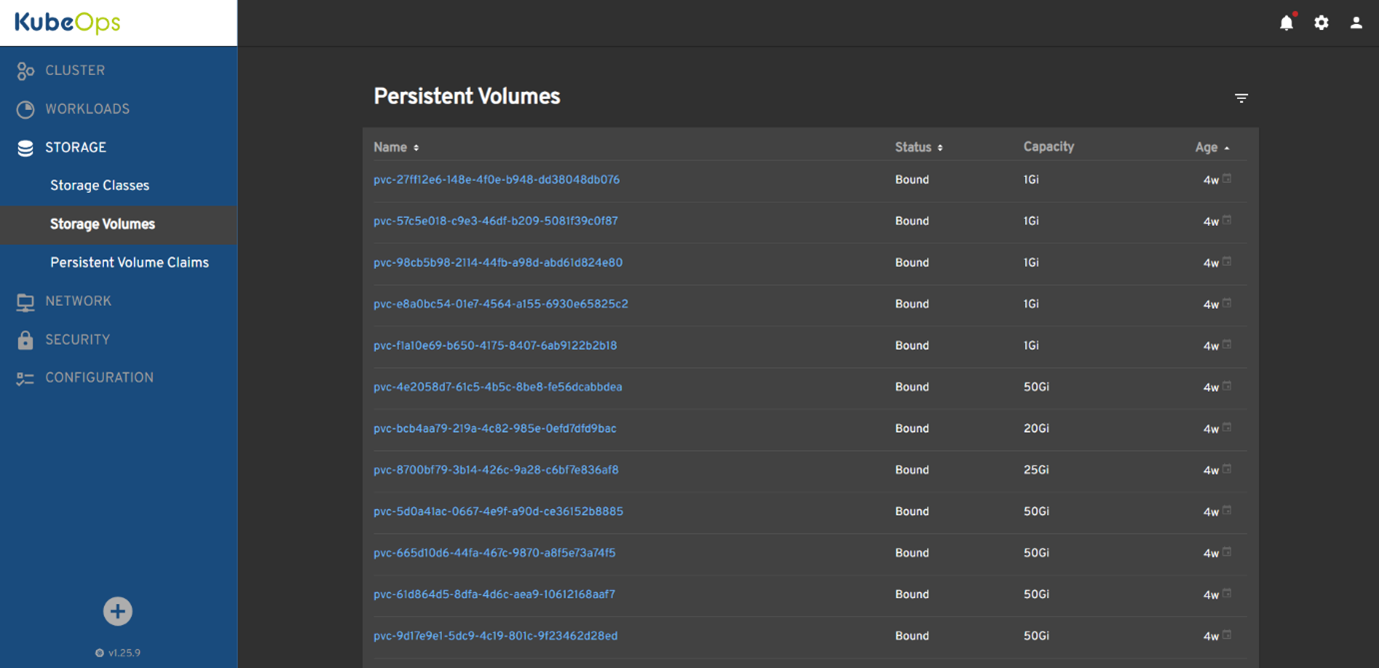Click the Configuration checklist icon

[25, 378]
